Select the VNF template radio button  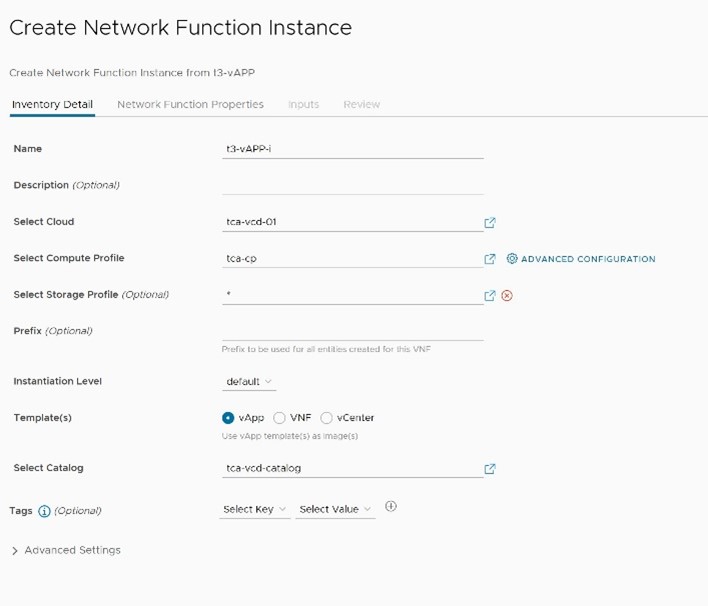[279, 418]
